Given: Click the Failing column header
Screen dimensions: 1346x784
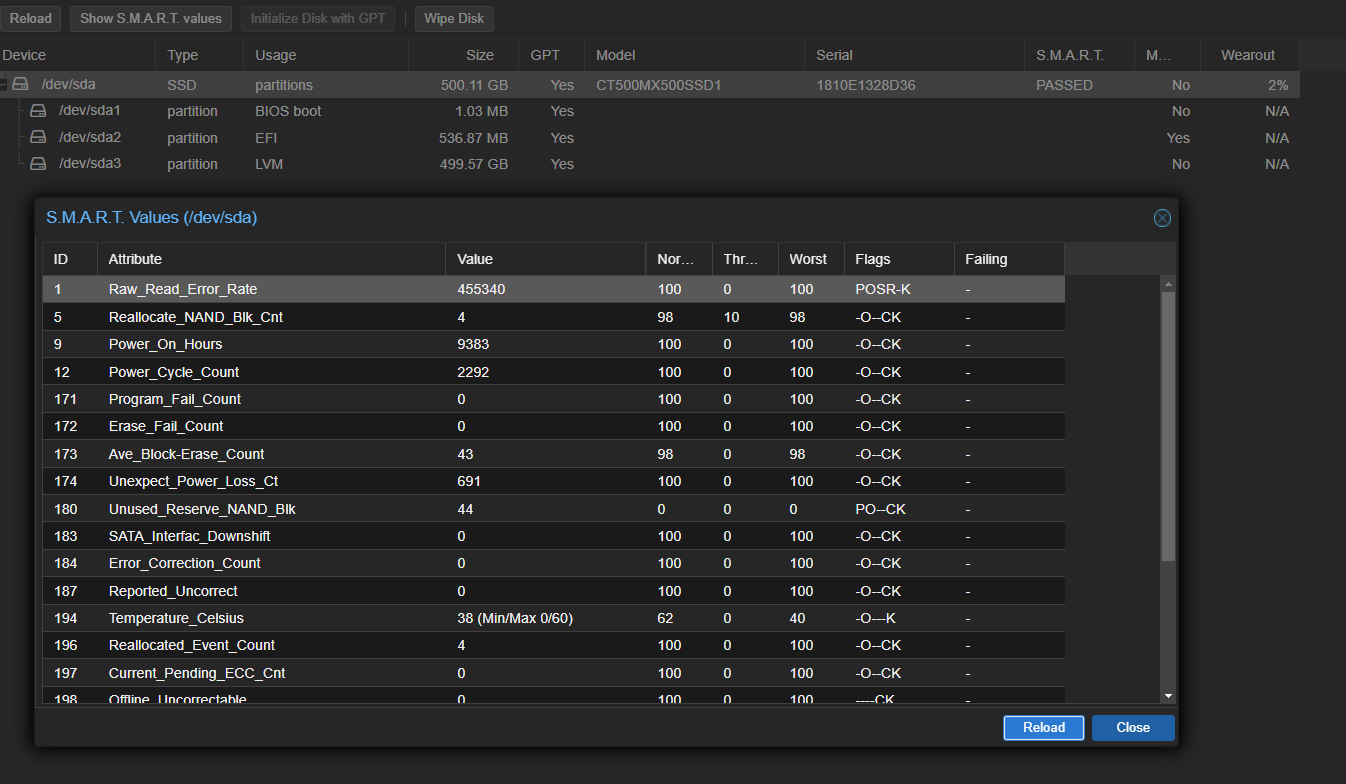Looking at the screenshot, I should tap(1009, 259).
